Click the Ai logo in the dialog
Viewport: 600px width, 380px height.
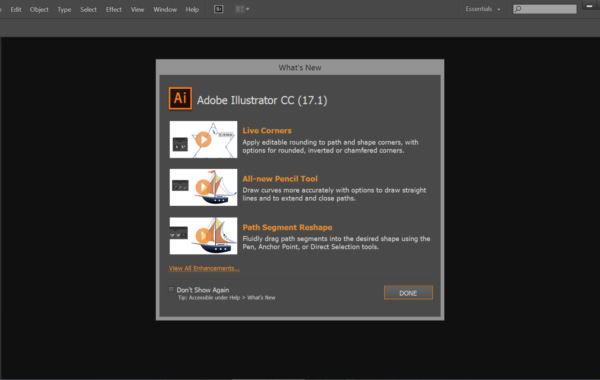coord(180,98)
